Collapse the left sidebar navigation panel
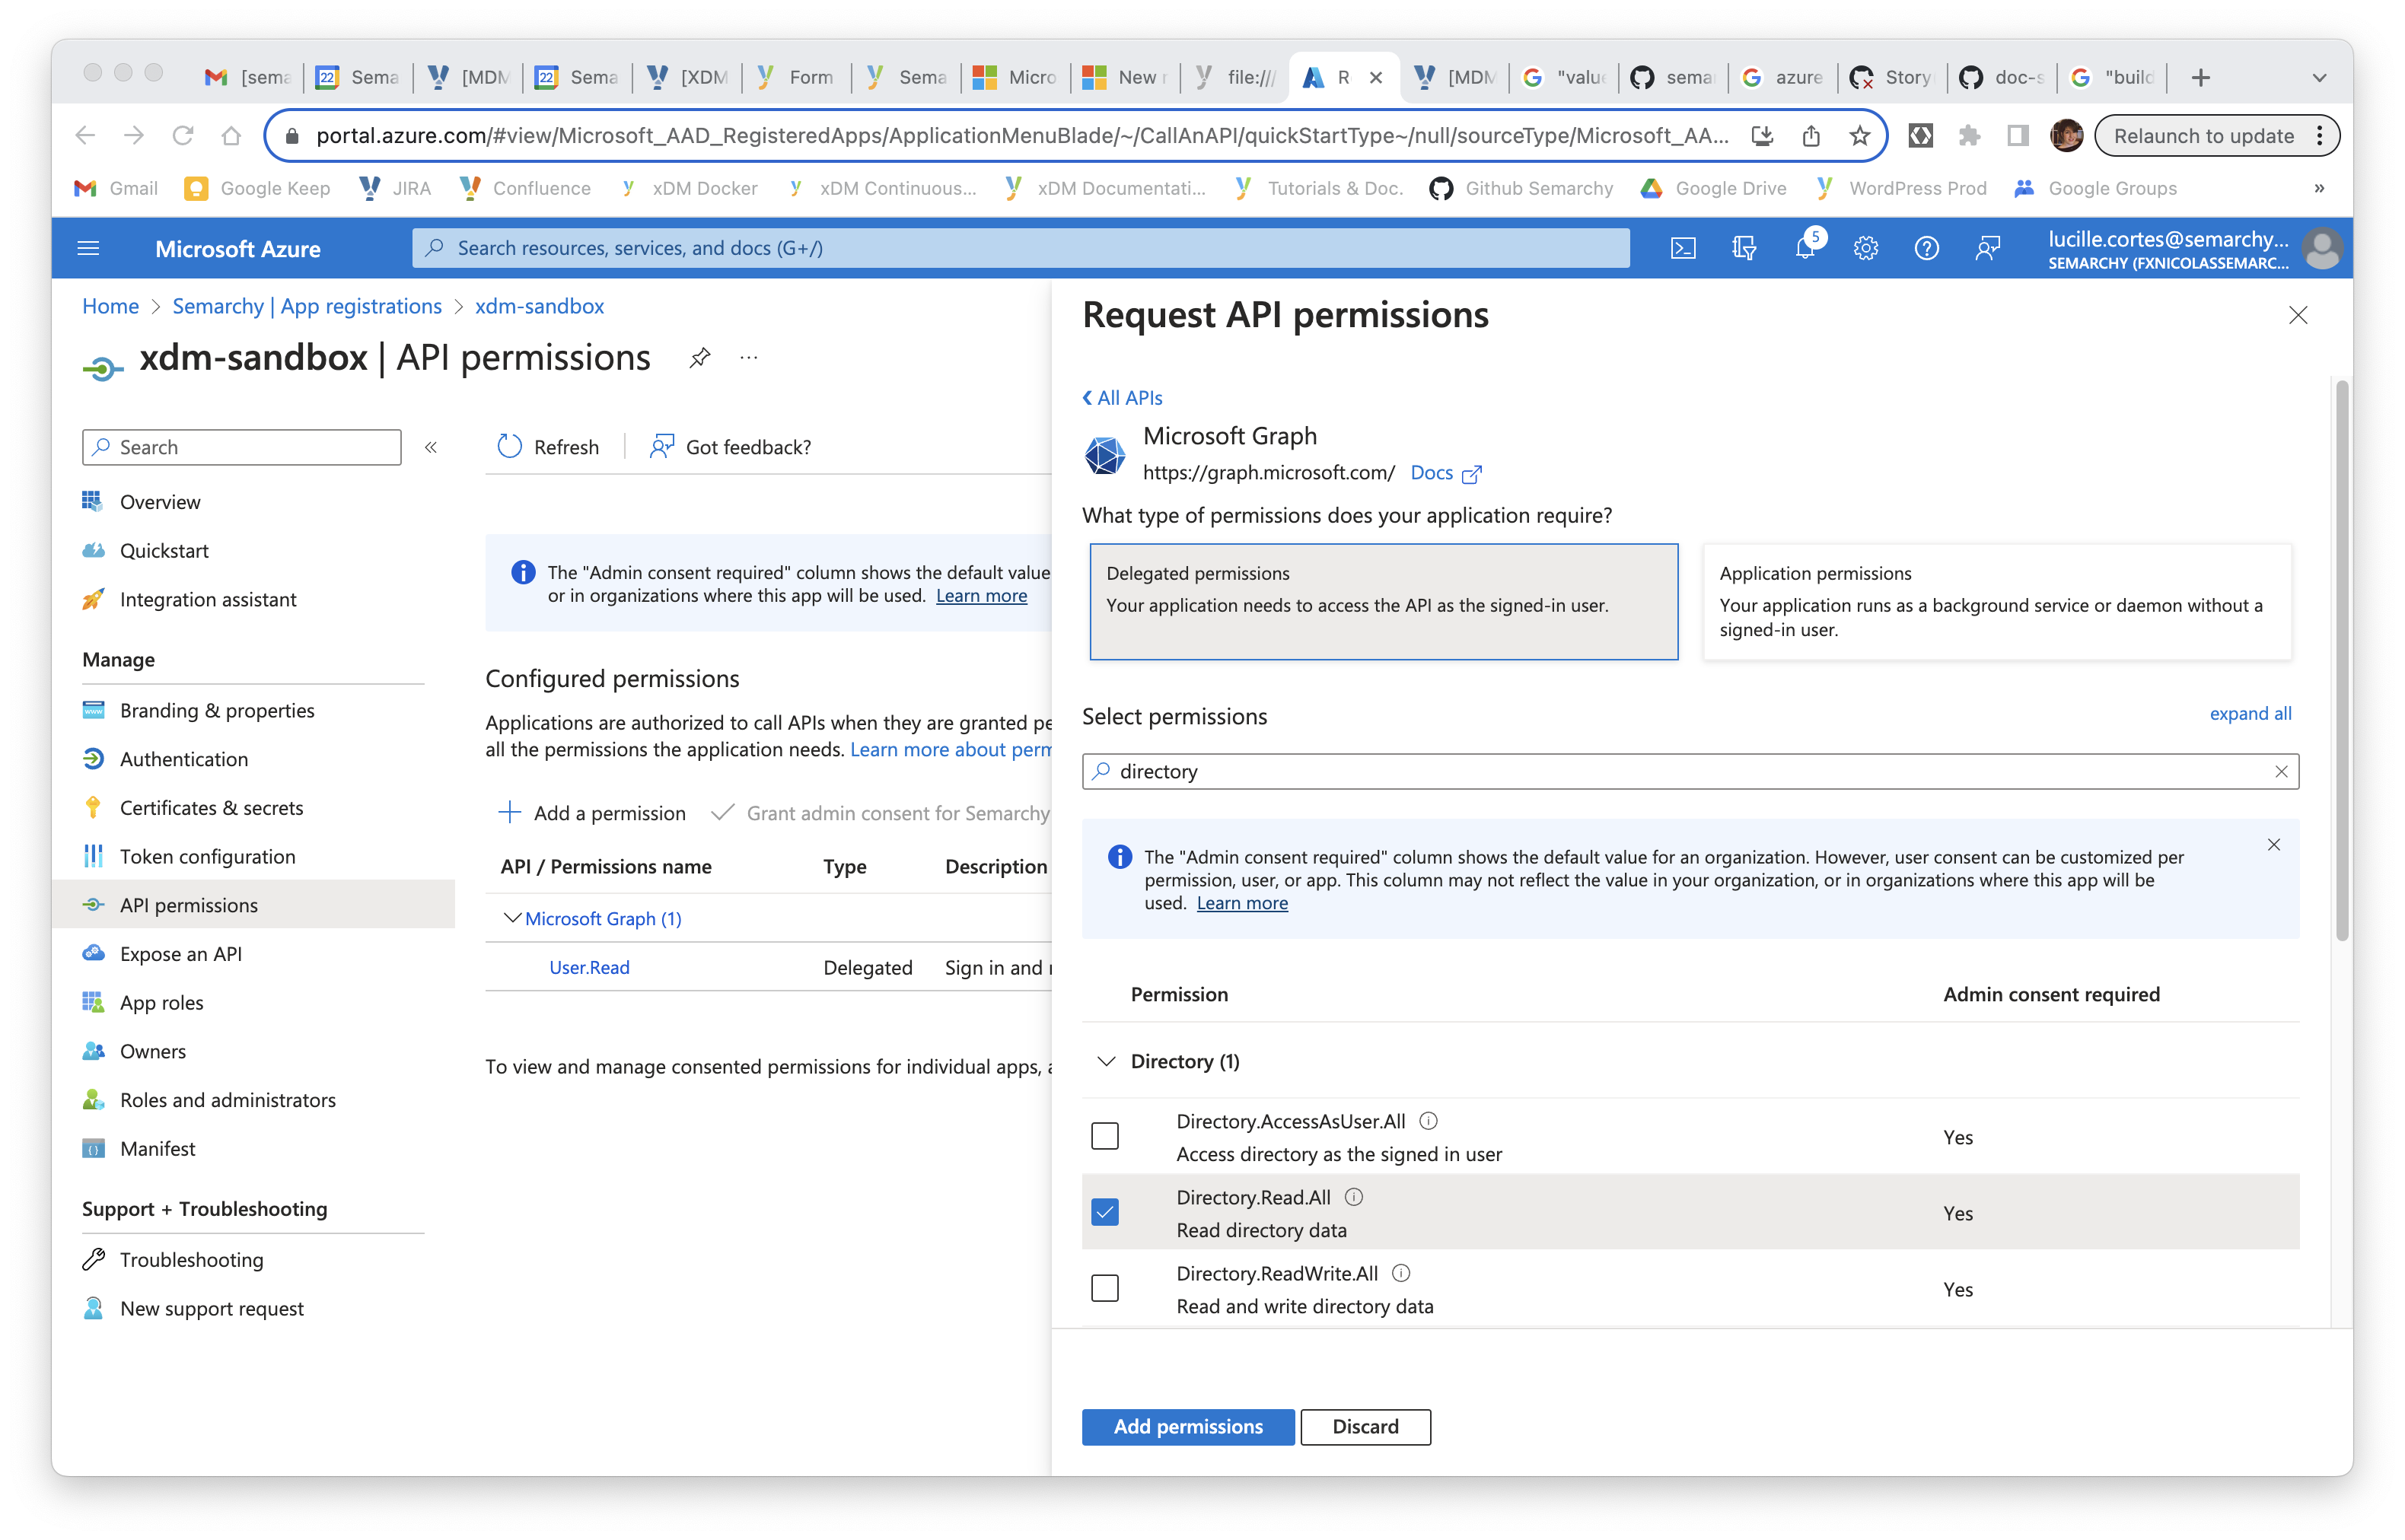The height and width of the screenshot is (1540, 2405). point(433,447)
